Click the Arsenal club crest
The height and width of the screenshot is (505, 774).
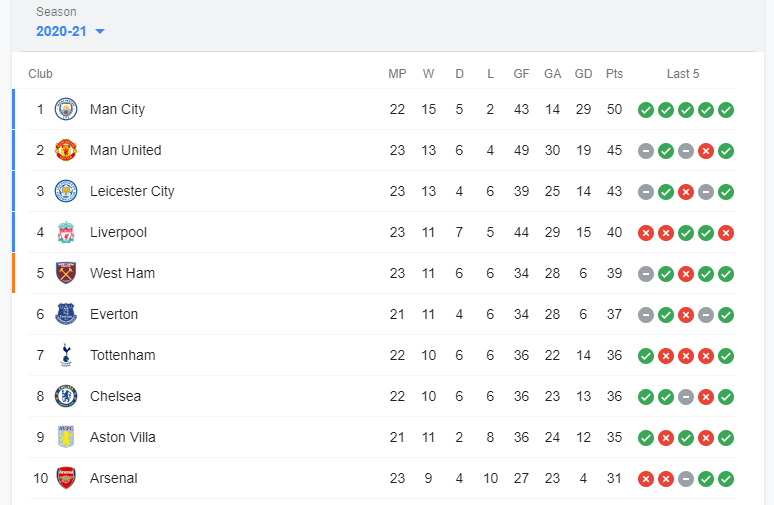coord(66,478)
